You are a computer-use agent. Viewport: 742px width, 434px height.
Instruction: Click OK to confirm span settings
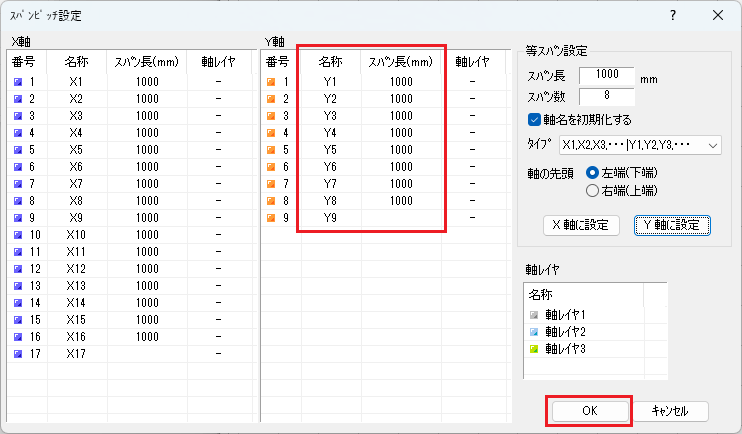588,411
